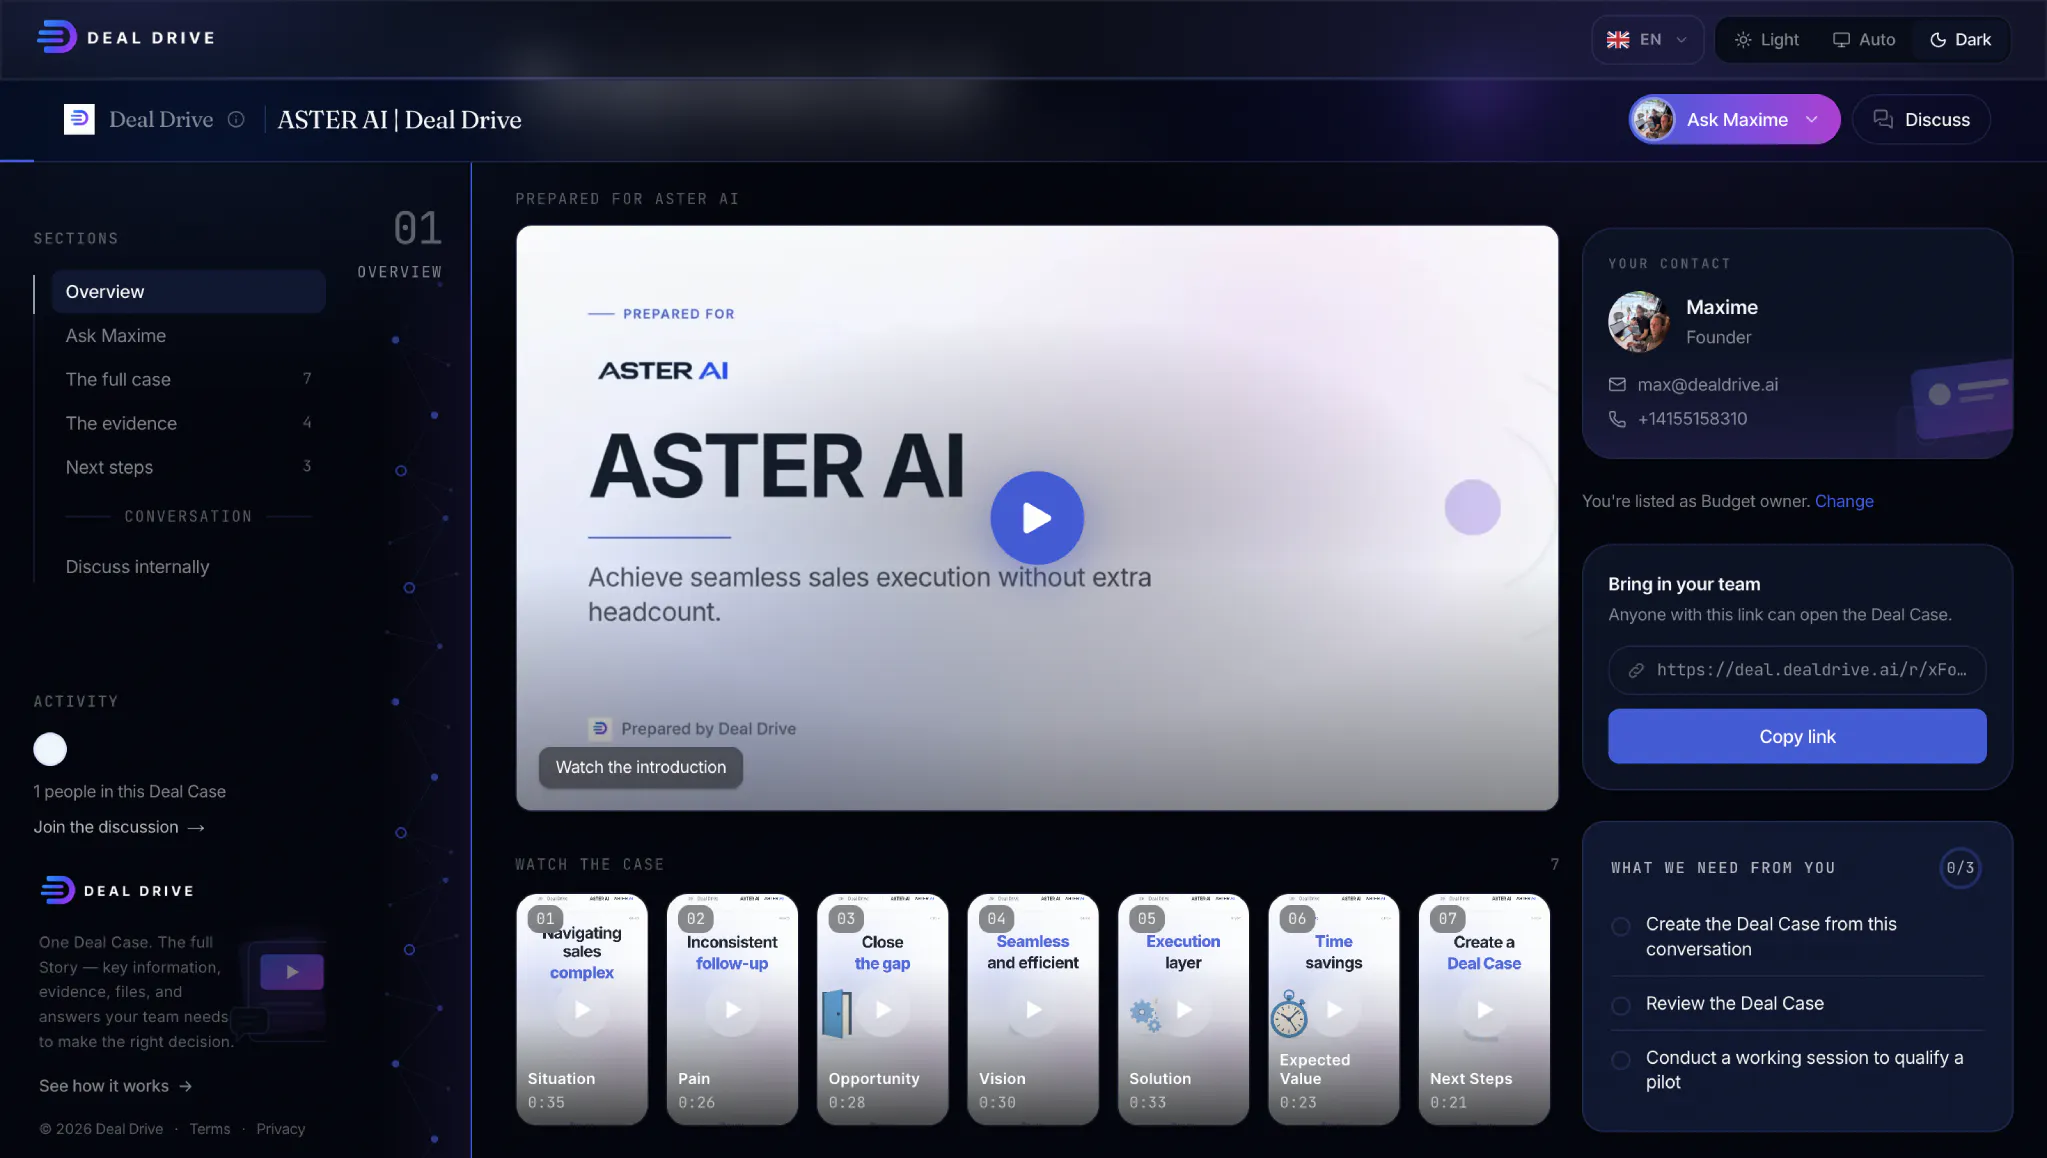
Task: Click the Deal Drive square logo in header
Action: [x=79, y=119]
